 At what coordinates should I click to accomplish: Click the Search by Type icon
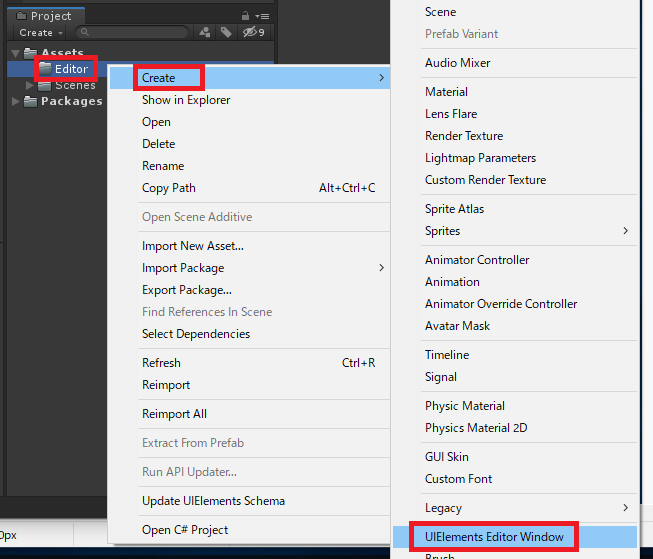(x=204, y=32)
